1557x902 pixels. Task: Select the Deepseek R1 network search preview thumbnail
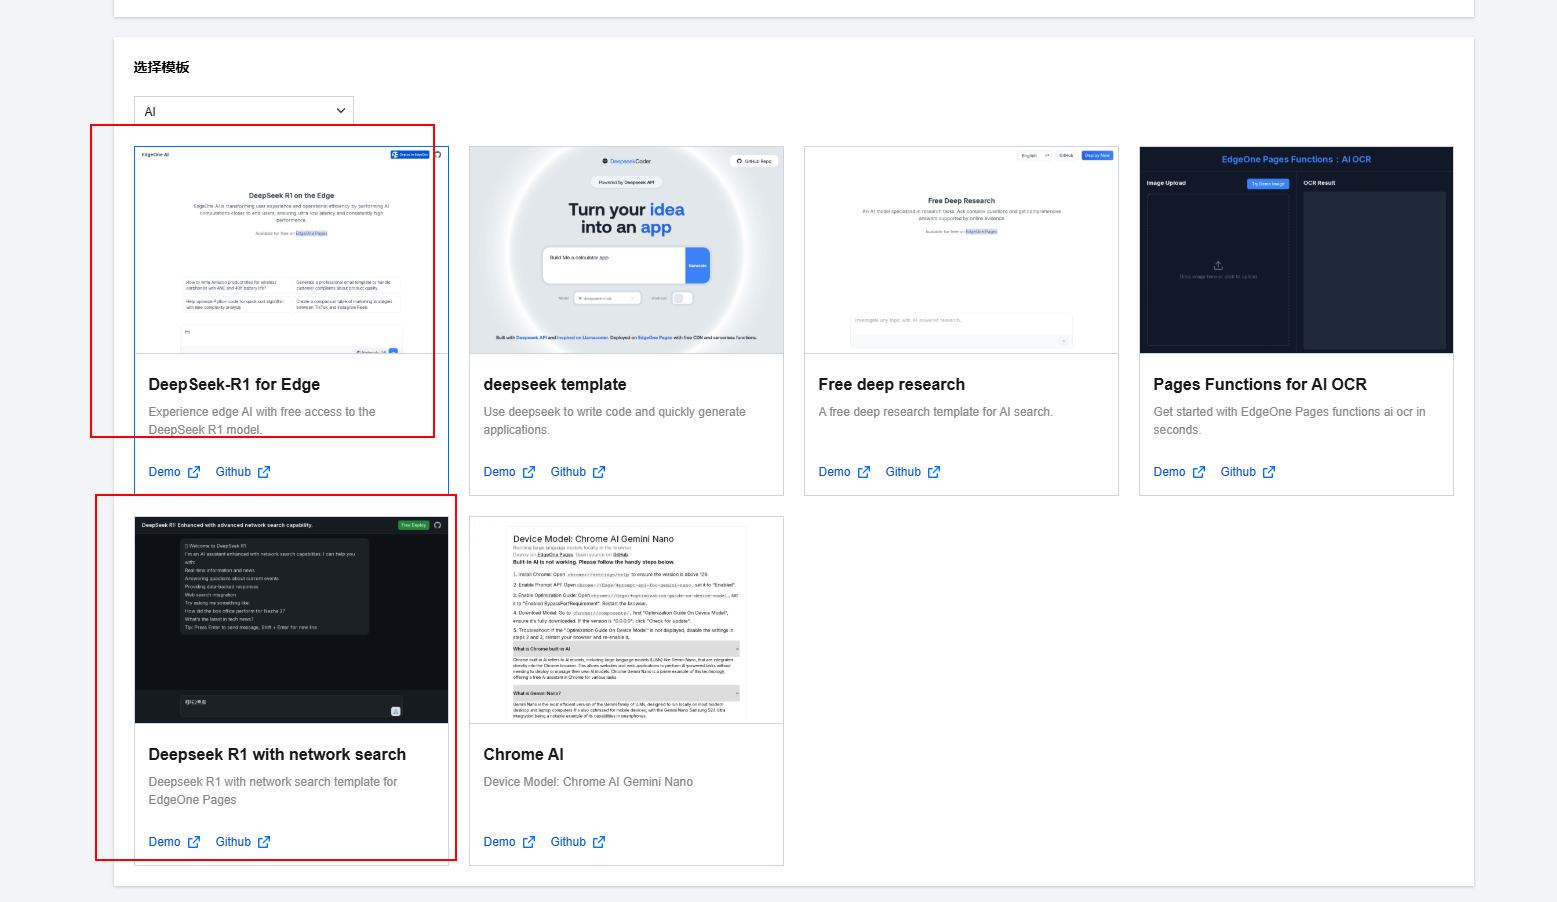tap(291, 620)
